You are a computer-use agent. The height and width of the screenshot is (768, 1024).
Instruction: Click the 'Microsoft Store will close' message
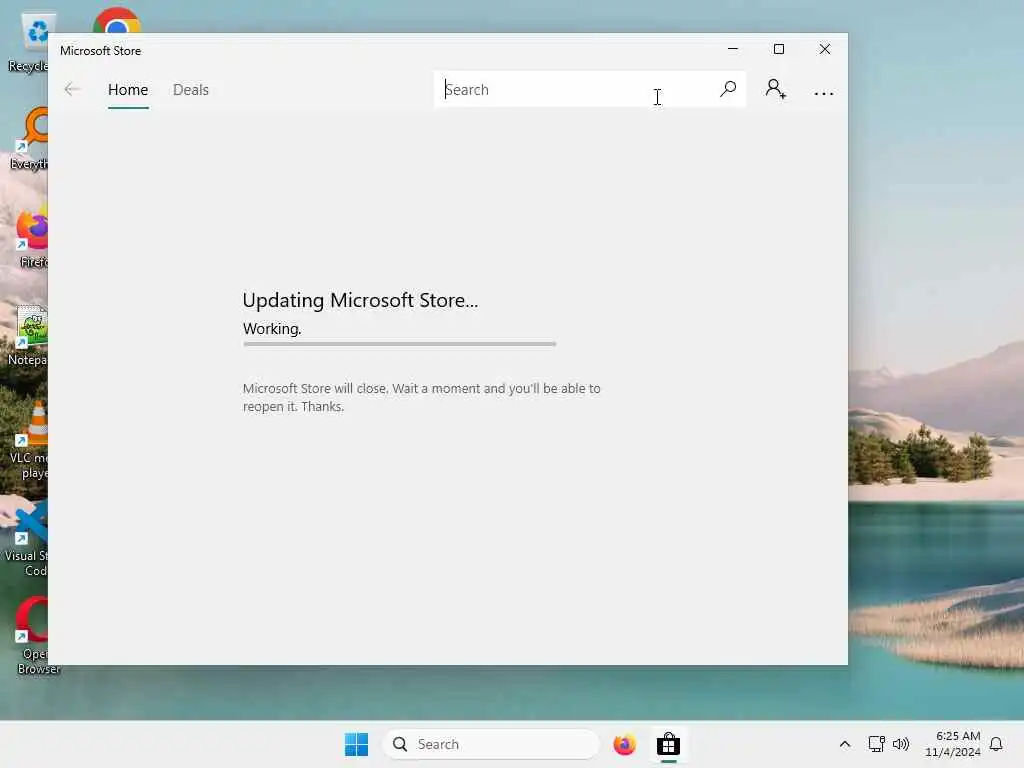(422, 397)
